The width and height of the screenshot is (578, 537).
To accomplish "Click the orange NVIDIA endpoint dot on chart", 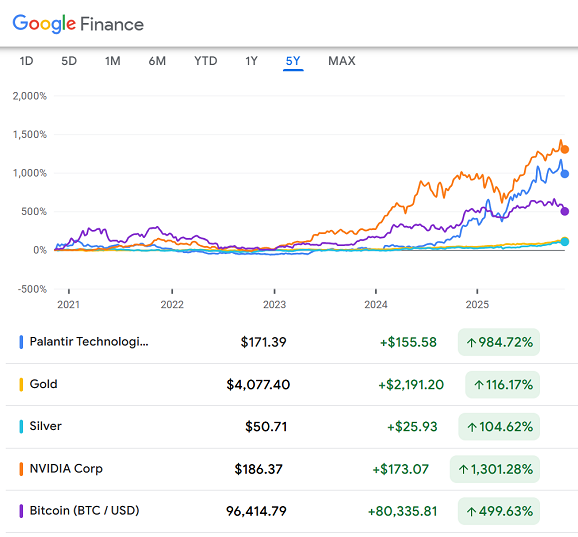I will click(x=565, y=149).
